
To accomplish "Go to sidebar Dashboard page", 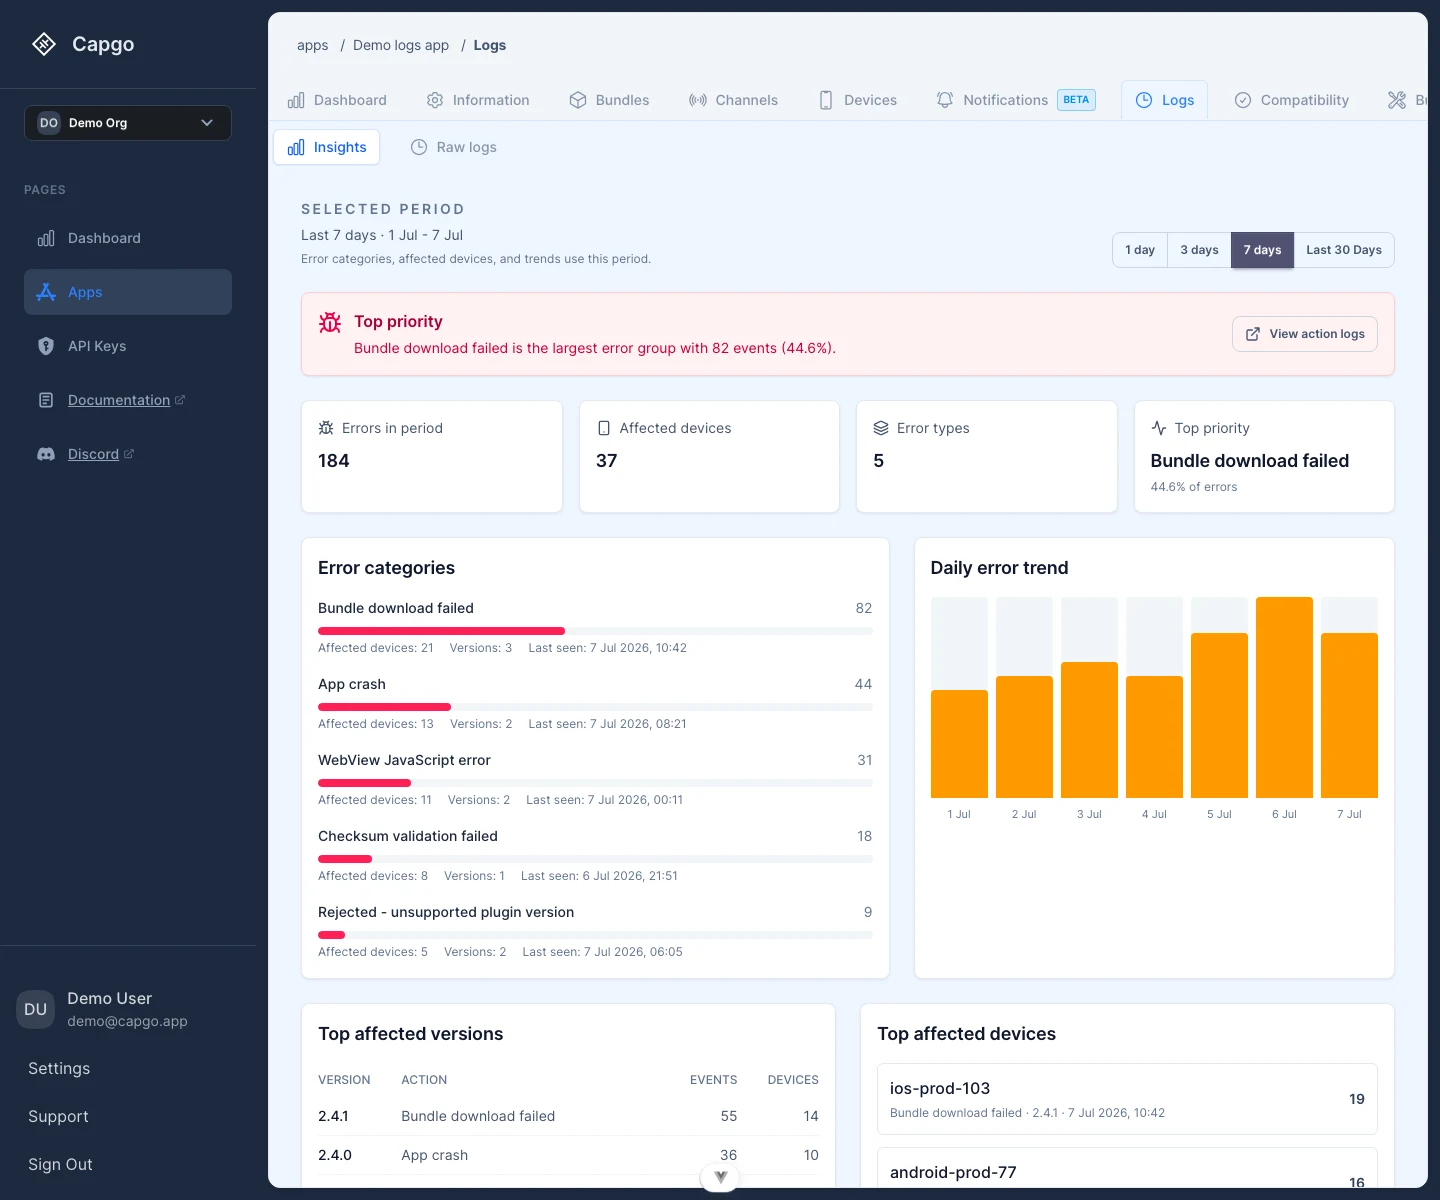I will point(128,238).
